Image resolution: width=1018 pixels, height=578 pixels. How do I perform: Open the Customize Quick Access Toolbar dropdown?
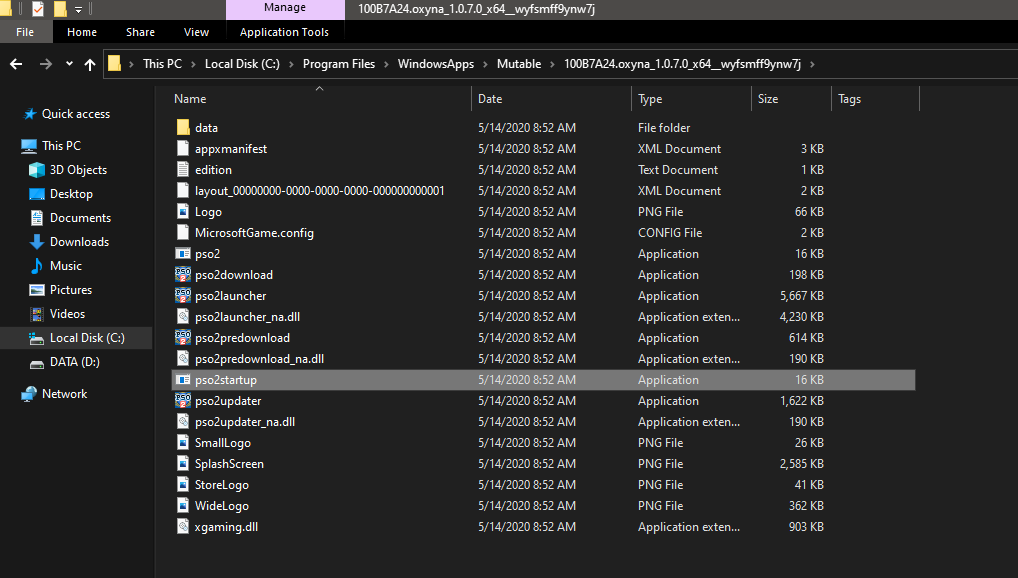pos(78,9)
